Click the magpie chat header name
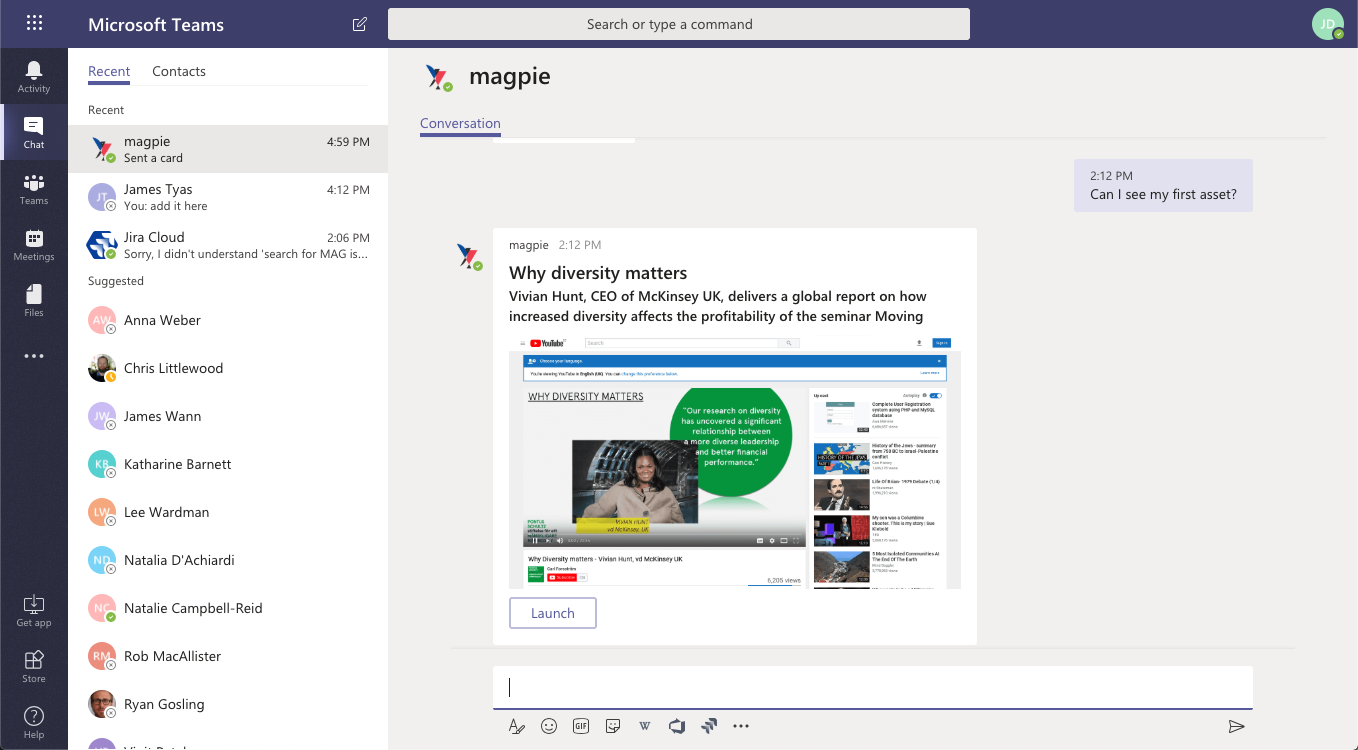1358x750 pixels. point(510,76)
